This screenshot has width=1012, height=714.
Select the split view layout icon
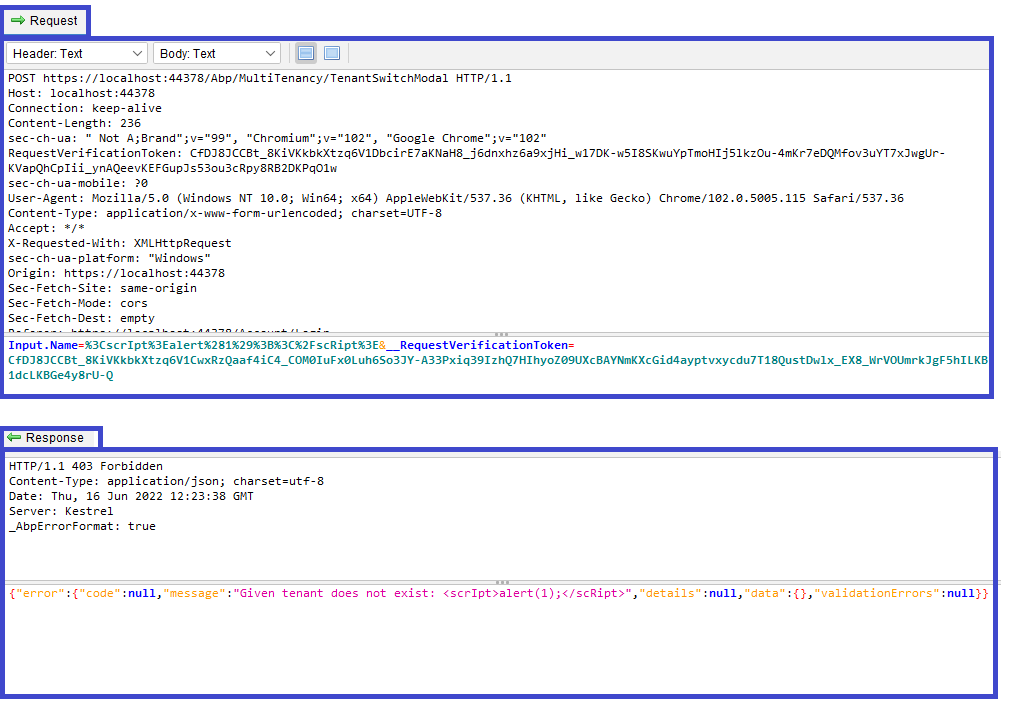tap(306, 54)
